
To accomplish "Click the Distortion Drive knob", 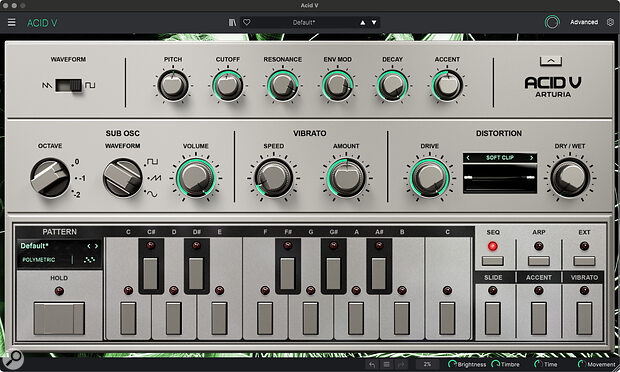I will [430, 178].
